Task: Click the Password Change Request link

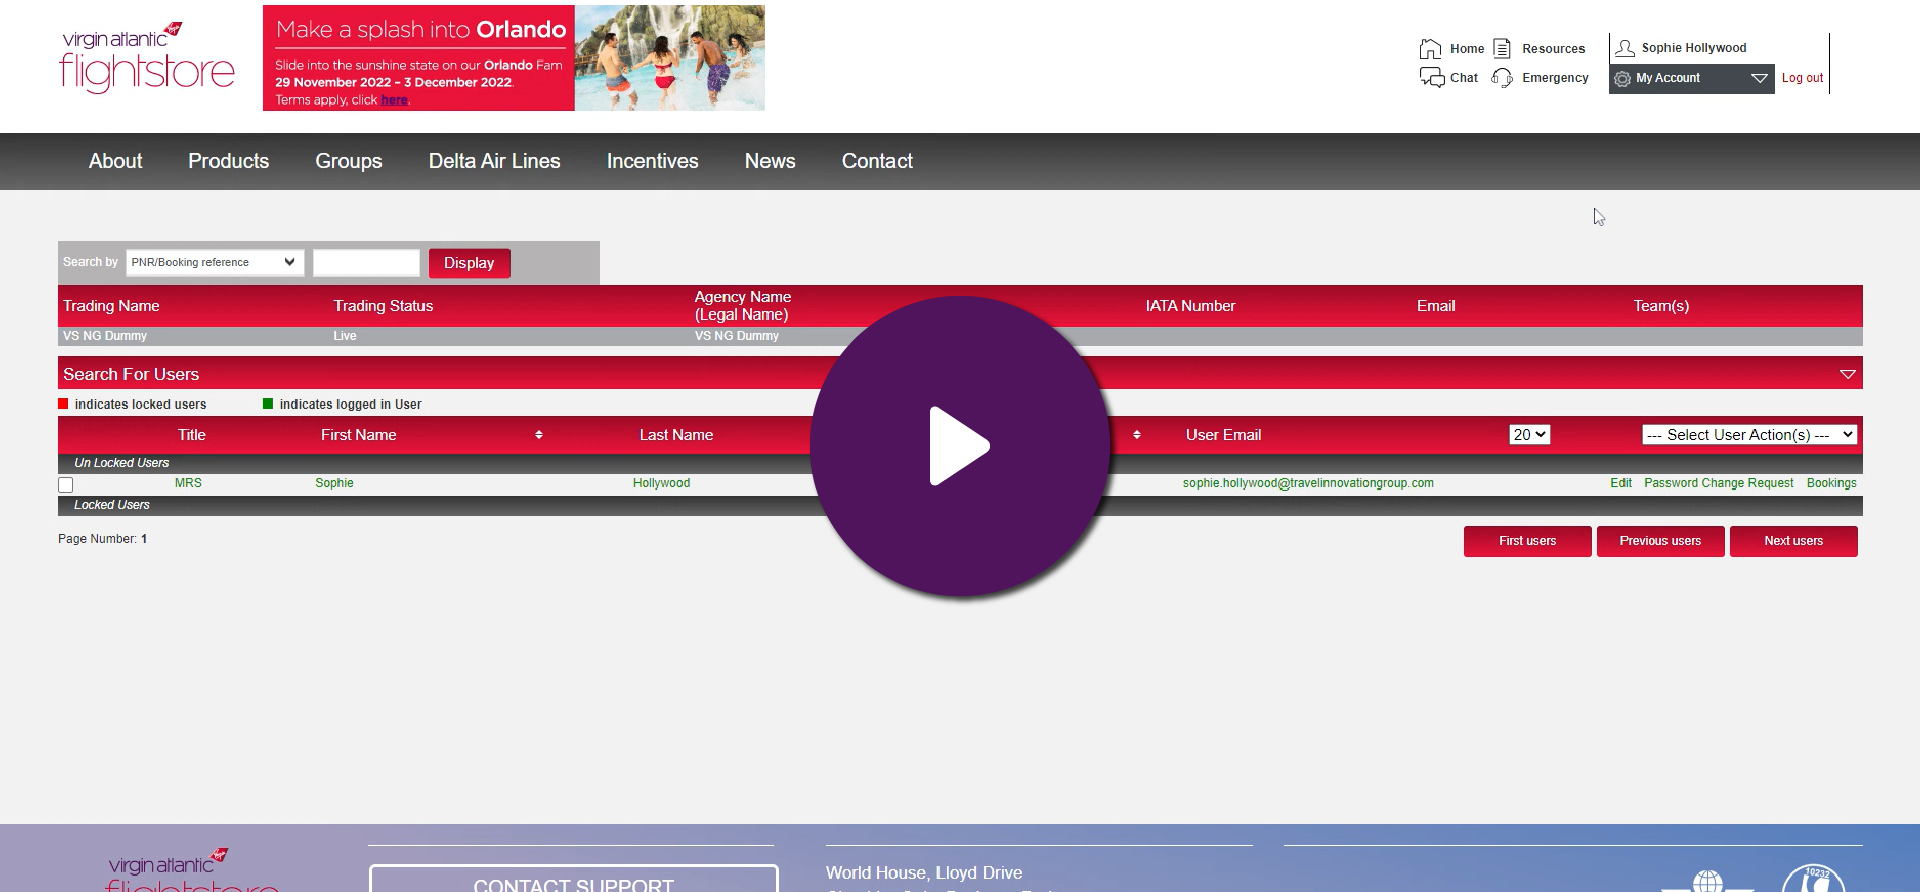Action: pos(1718,483)
